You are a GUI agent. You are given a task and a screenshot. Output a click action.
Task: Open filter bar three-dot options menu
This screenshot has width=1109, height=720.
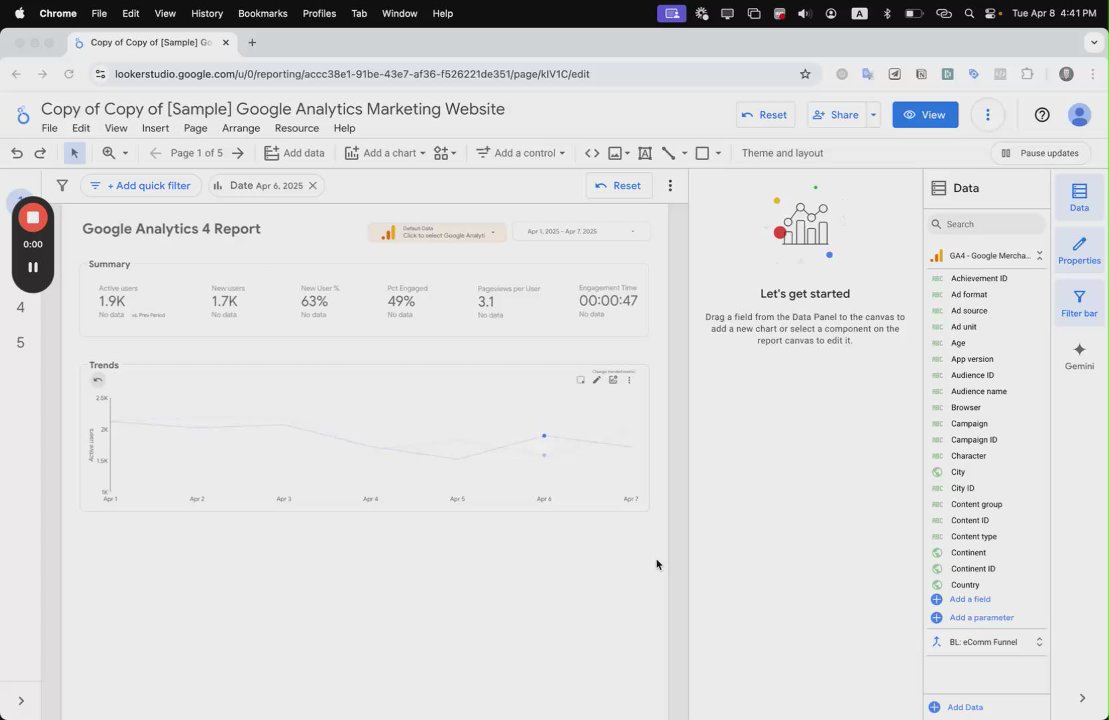(x=670, y=185)
